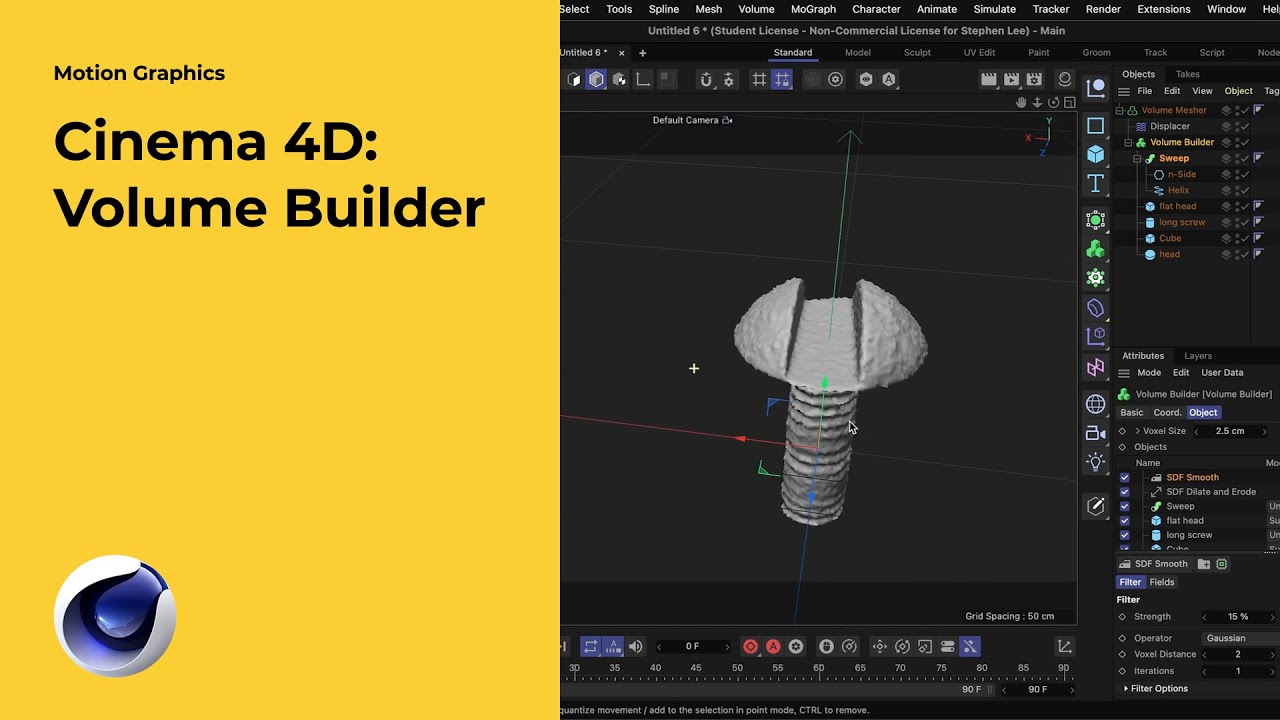Click timeline marker at frame 60
This screenshot has width=1280, height=720.
pos(819,668)
